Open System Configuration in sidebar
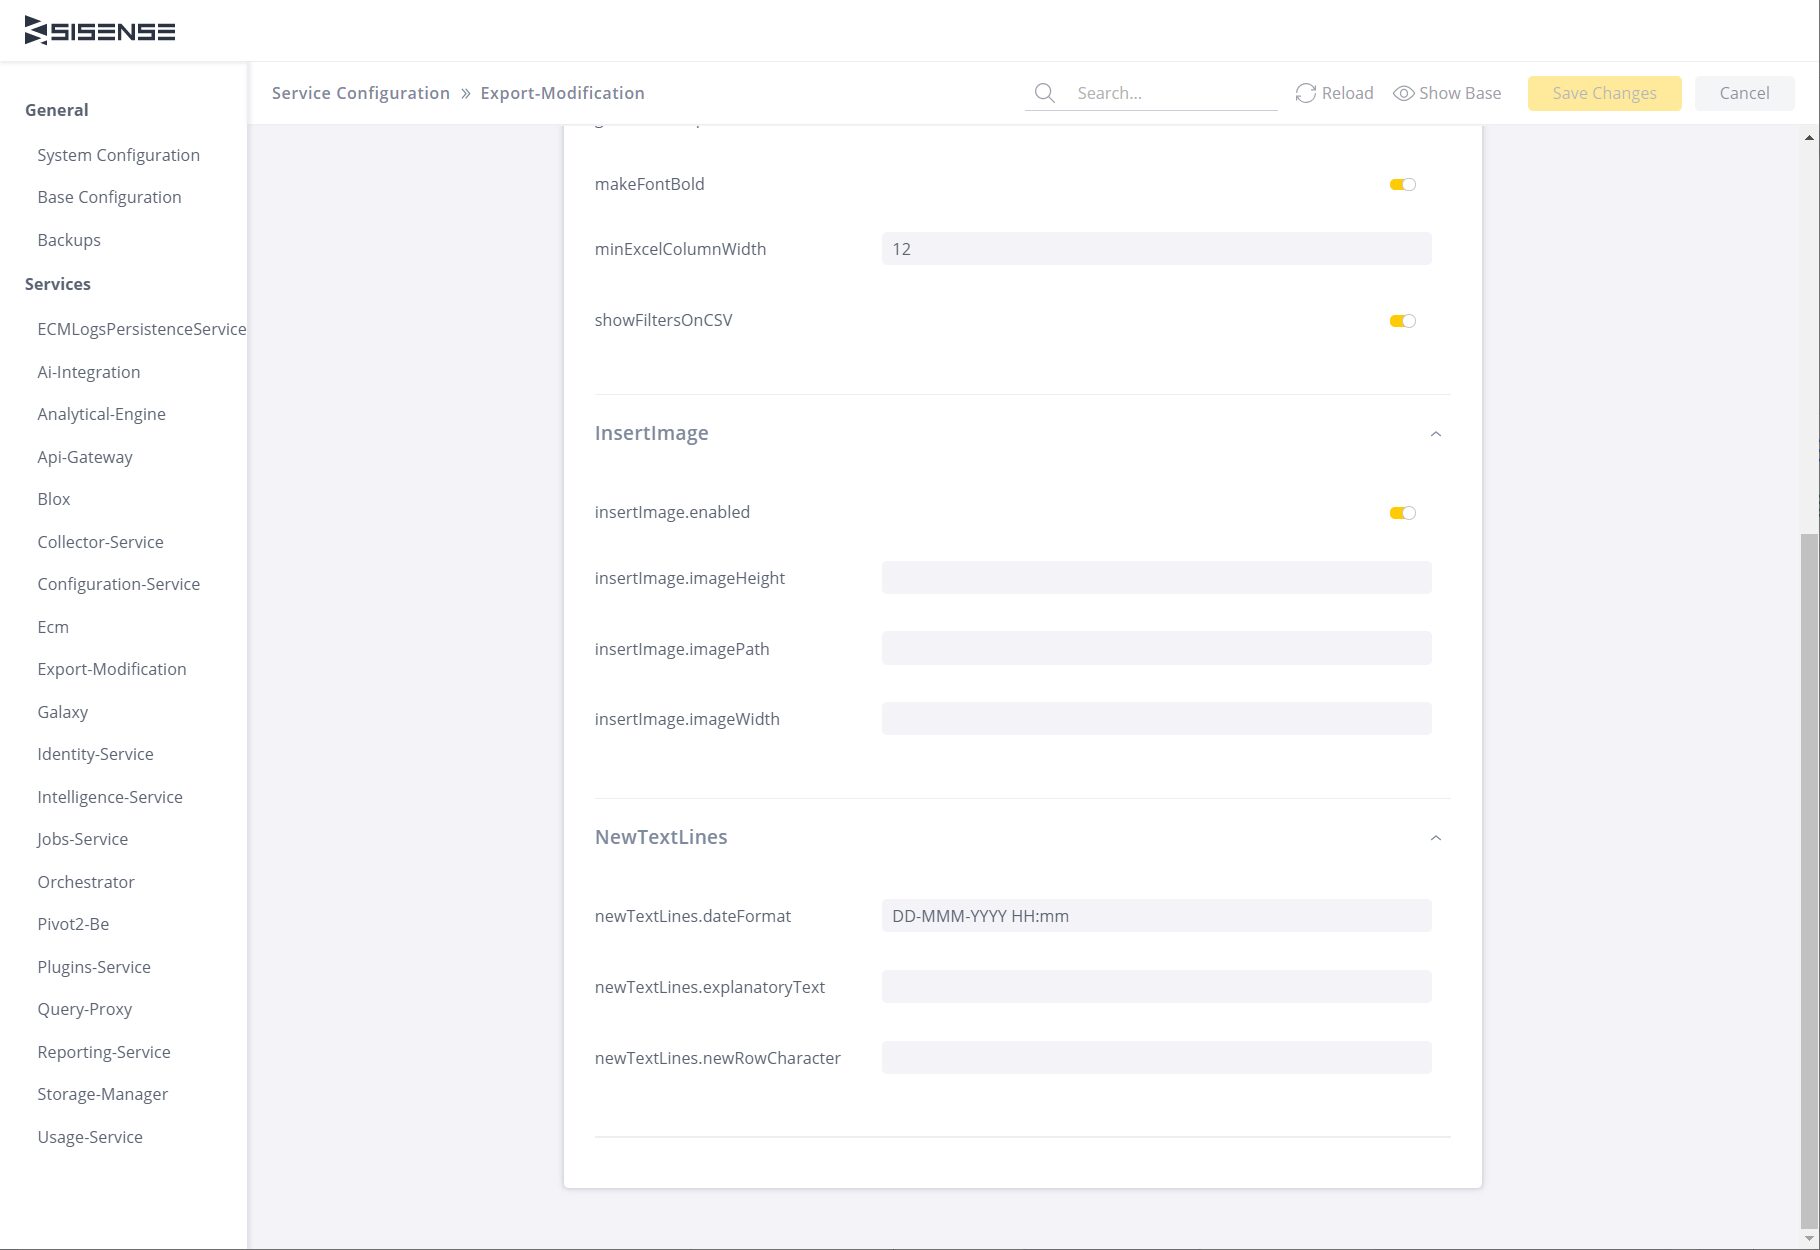Screen dimensions: 1820x1250 tap(118, 155)
